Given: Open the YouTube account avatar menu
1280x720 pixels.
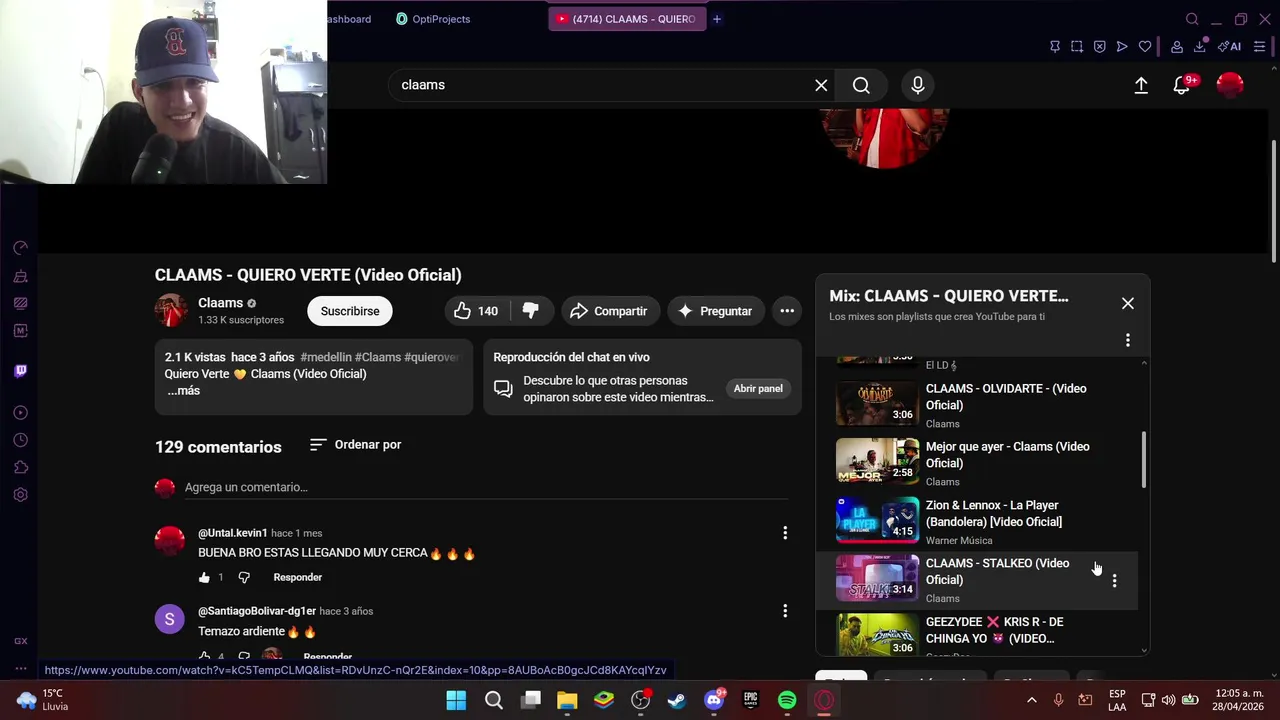Looking at the screenshot, I should tap(1230, 85).
